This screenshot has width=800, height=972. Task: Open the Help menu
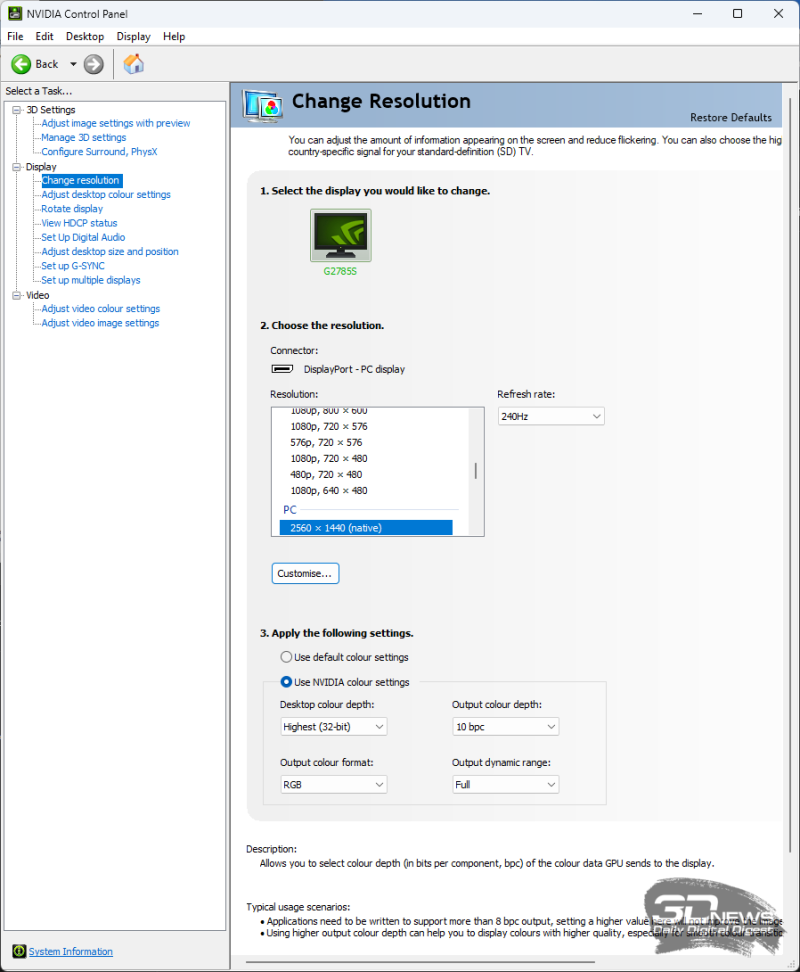pyautogui.click(x=174, y=36)
